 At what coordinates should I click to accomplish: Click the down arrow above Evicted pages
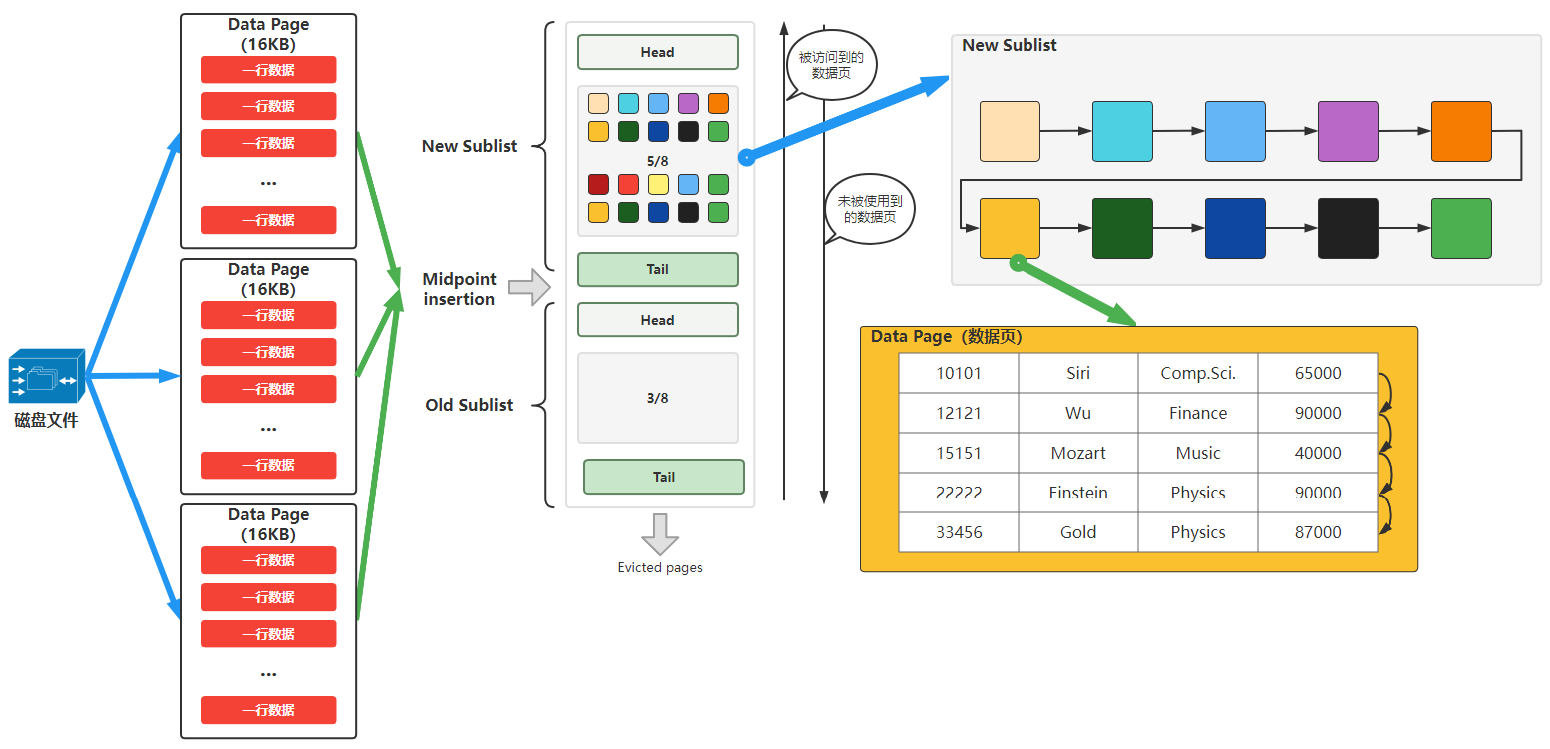pos(660,534)
